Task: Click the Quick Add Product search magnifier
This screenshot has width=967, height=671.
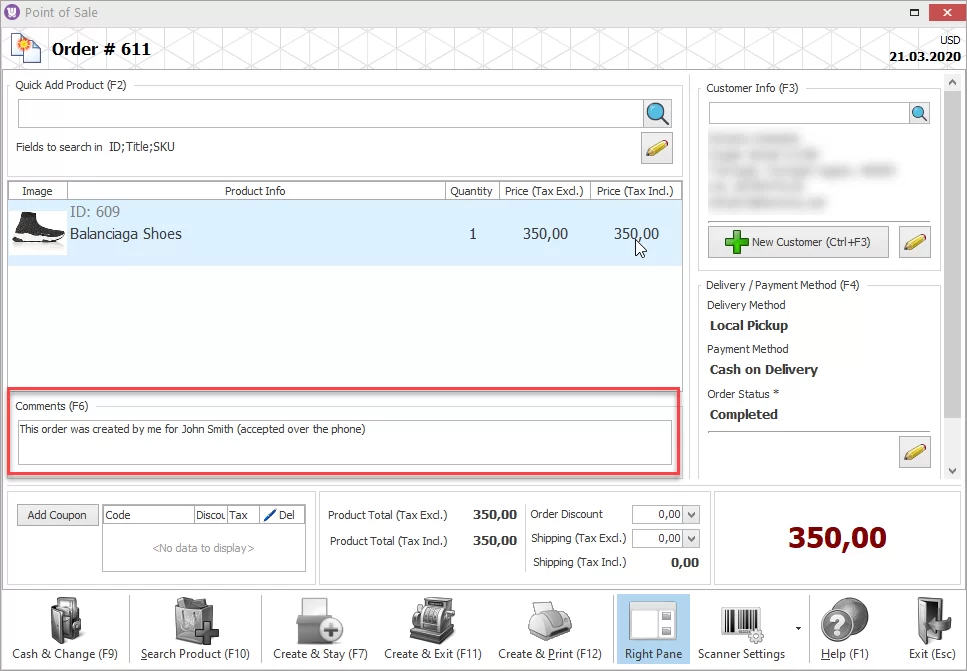Action: (657, 113)
